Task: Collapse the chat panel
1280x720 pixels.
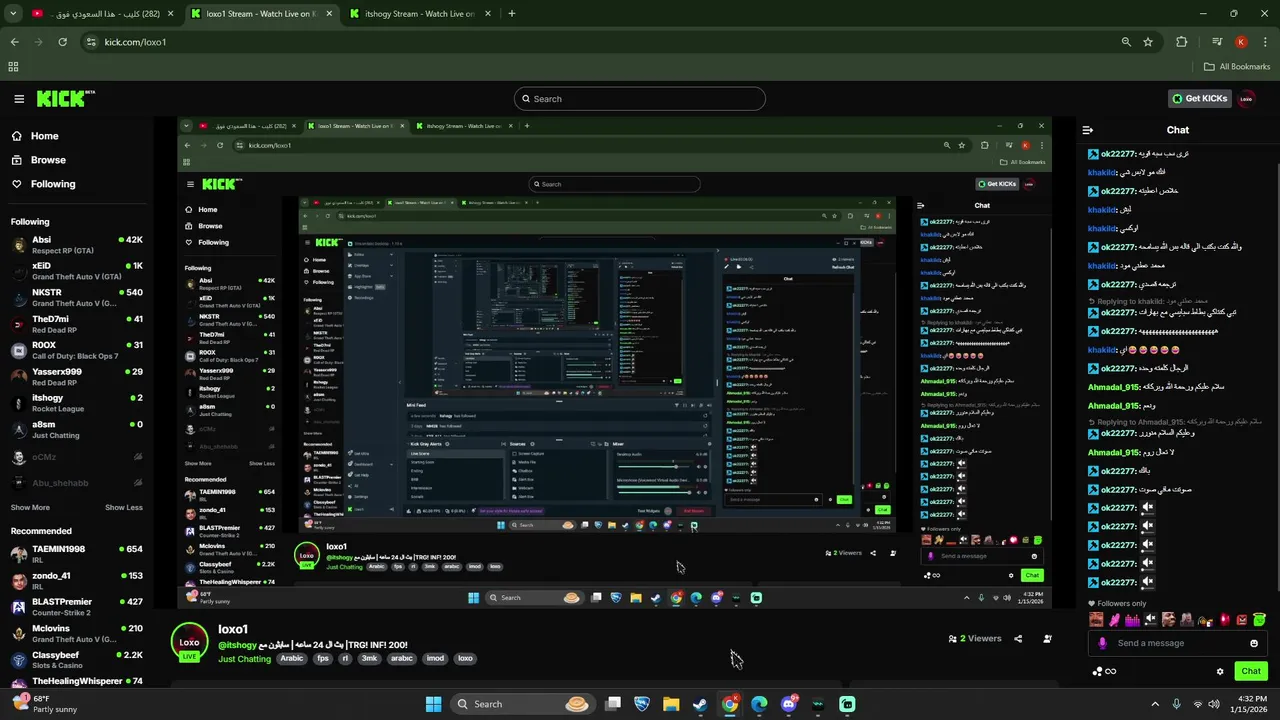Action: 1088,130
